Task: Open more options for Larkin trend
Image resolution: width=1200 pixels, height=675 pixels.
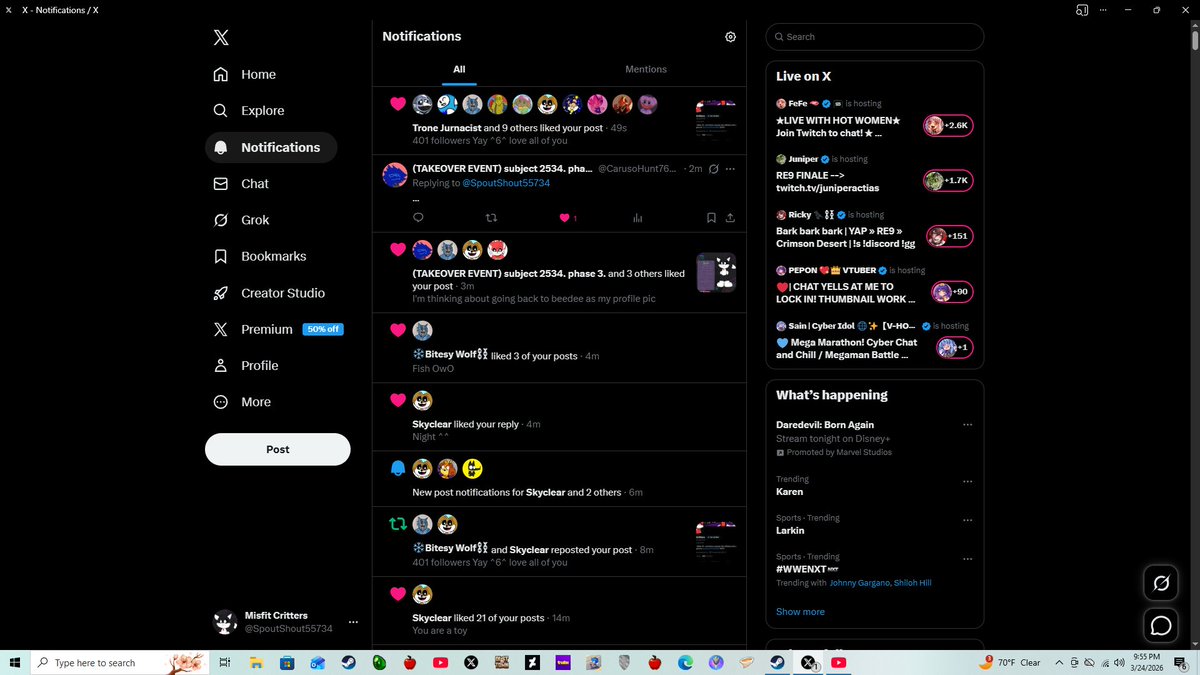Action: coord(967,520)
